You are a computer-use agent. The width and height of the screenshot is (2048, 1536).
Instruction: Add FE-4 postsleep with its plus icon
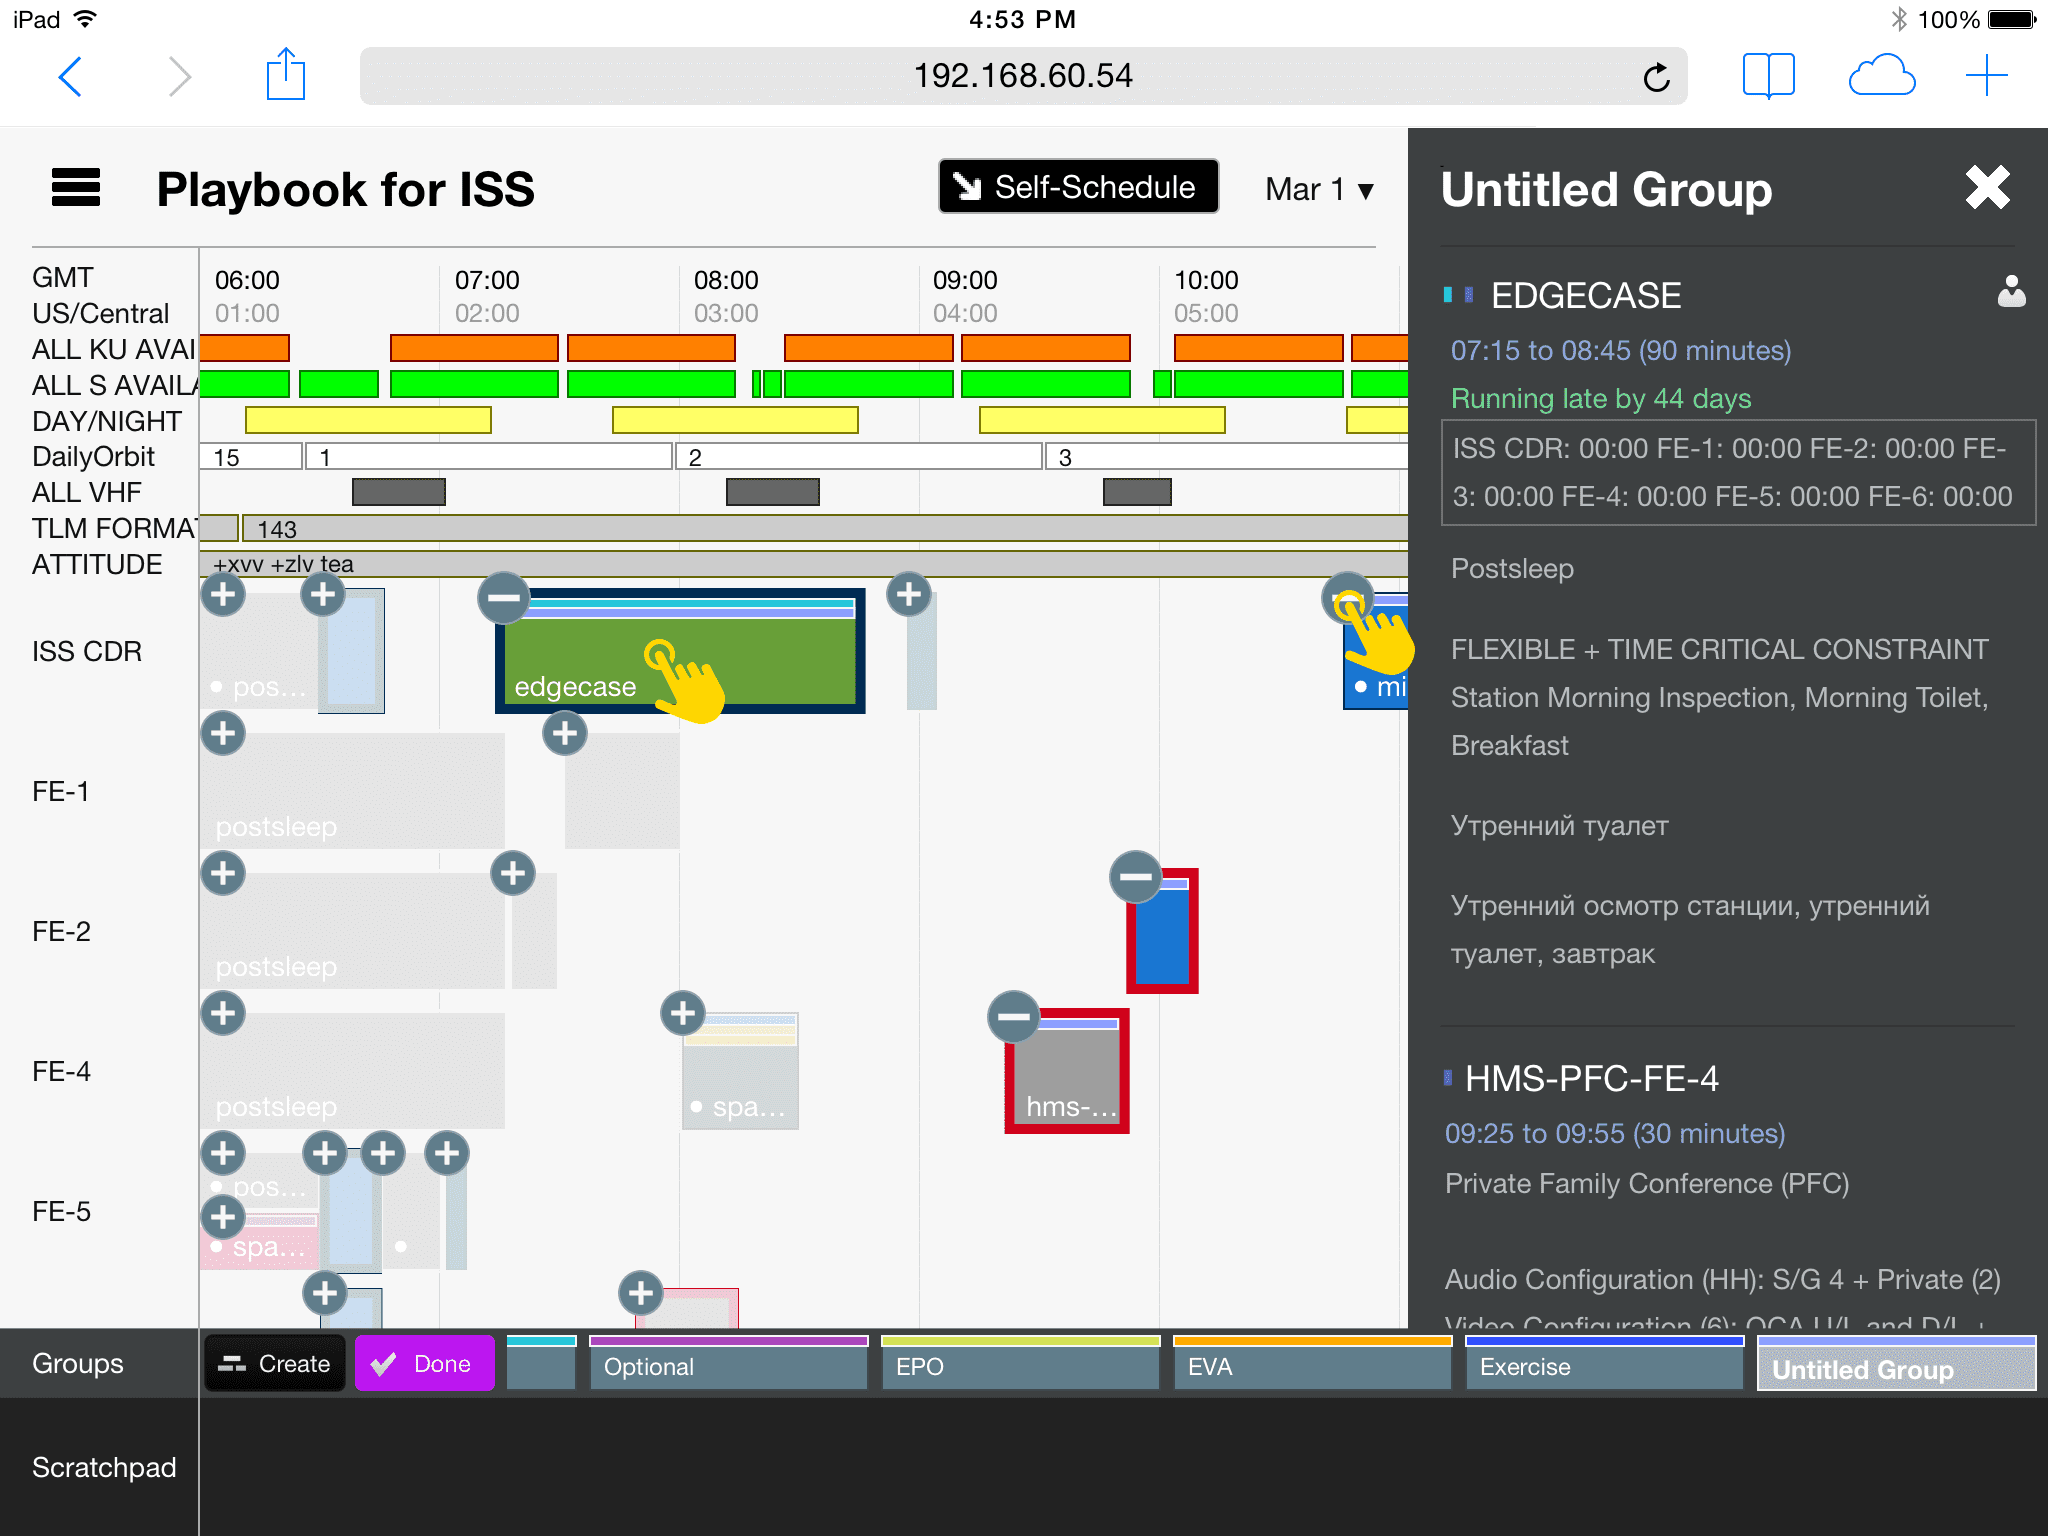coord(223,1013)
